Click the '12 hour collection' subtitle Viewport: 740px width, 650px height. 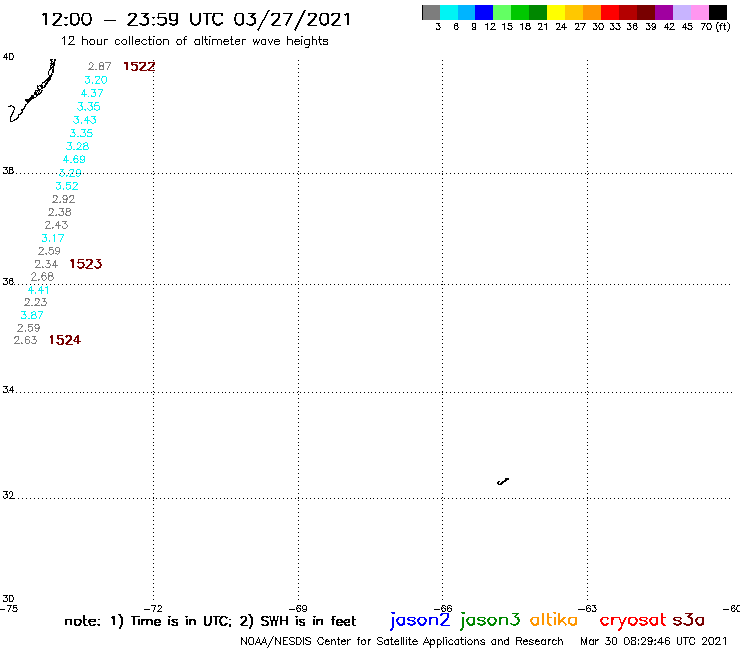pyautogui.click(x=194, y=41)
